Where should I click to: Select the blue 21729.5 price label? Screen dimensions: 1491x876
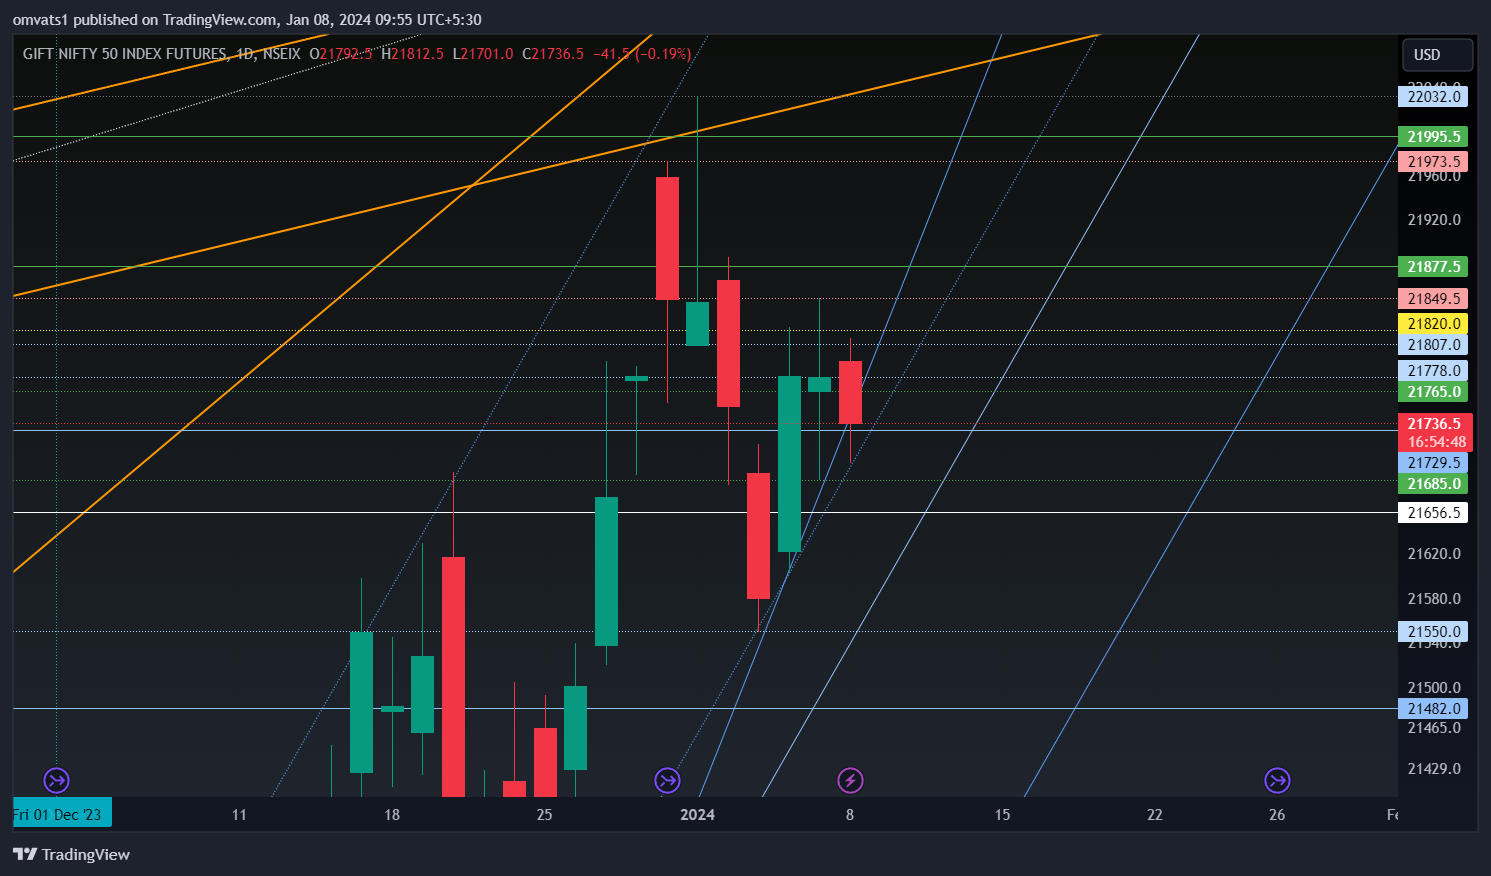(x=1433, y=463)
